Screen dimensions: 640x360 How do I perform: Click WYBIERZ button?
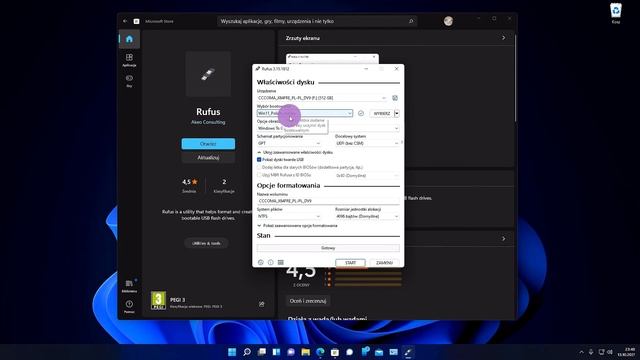tap(382, 113)
